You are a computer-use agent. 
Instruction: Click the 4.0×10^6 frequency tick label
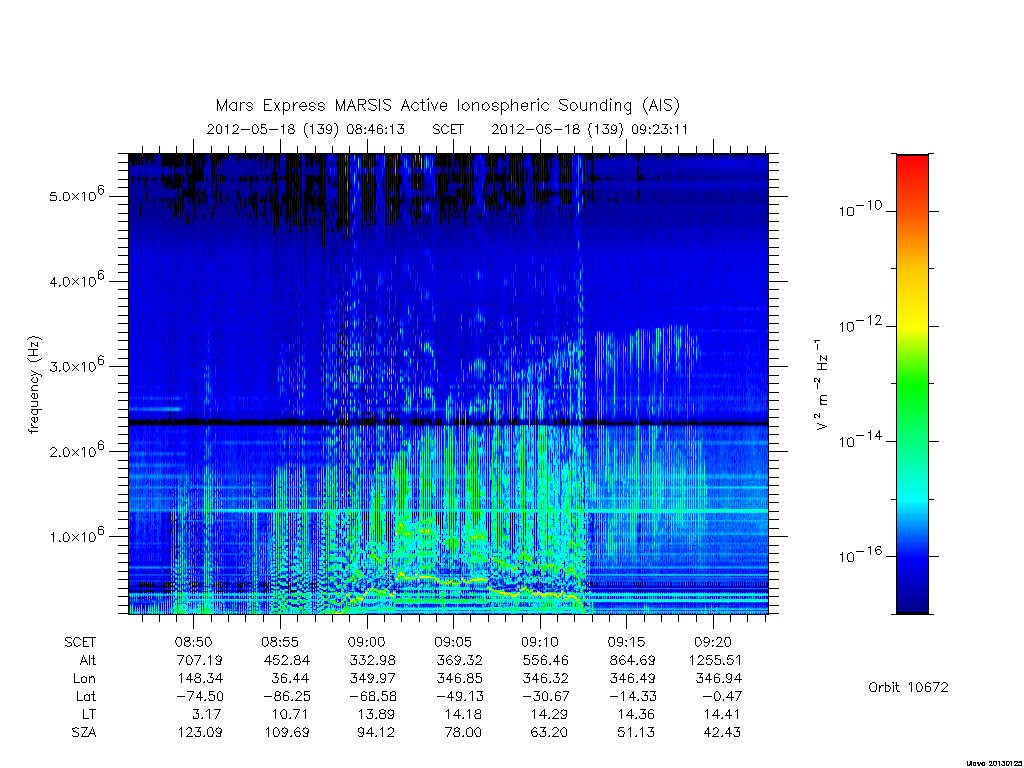pos(77,280)
